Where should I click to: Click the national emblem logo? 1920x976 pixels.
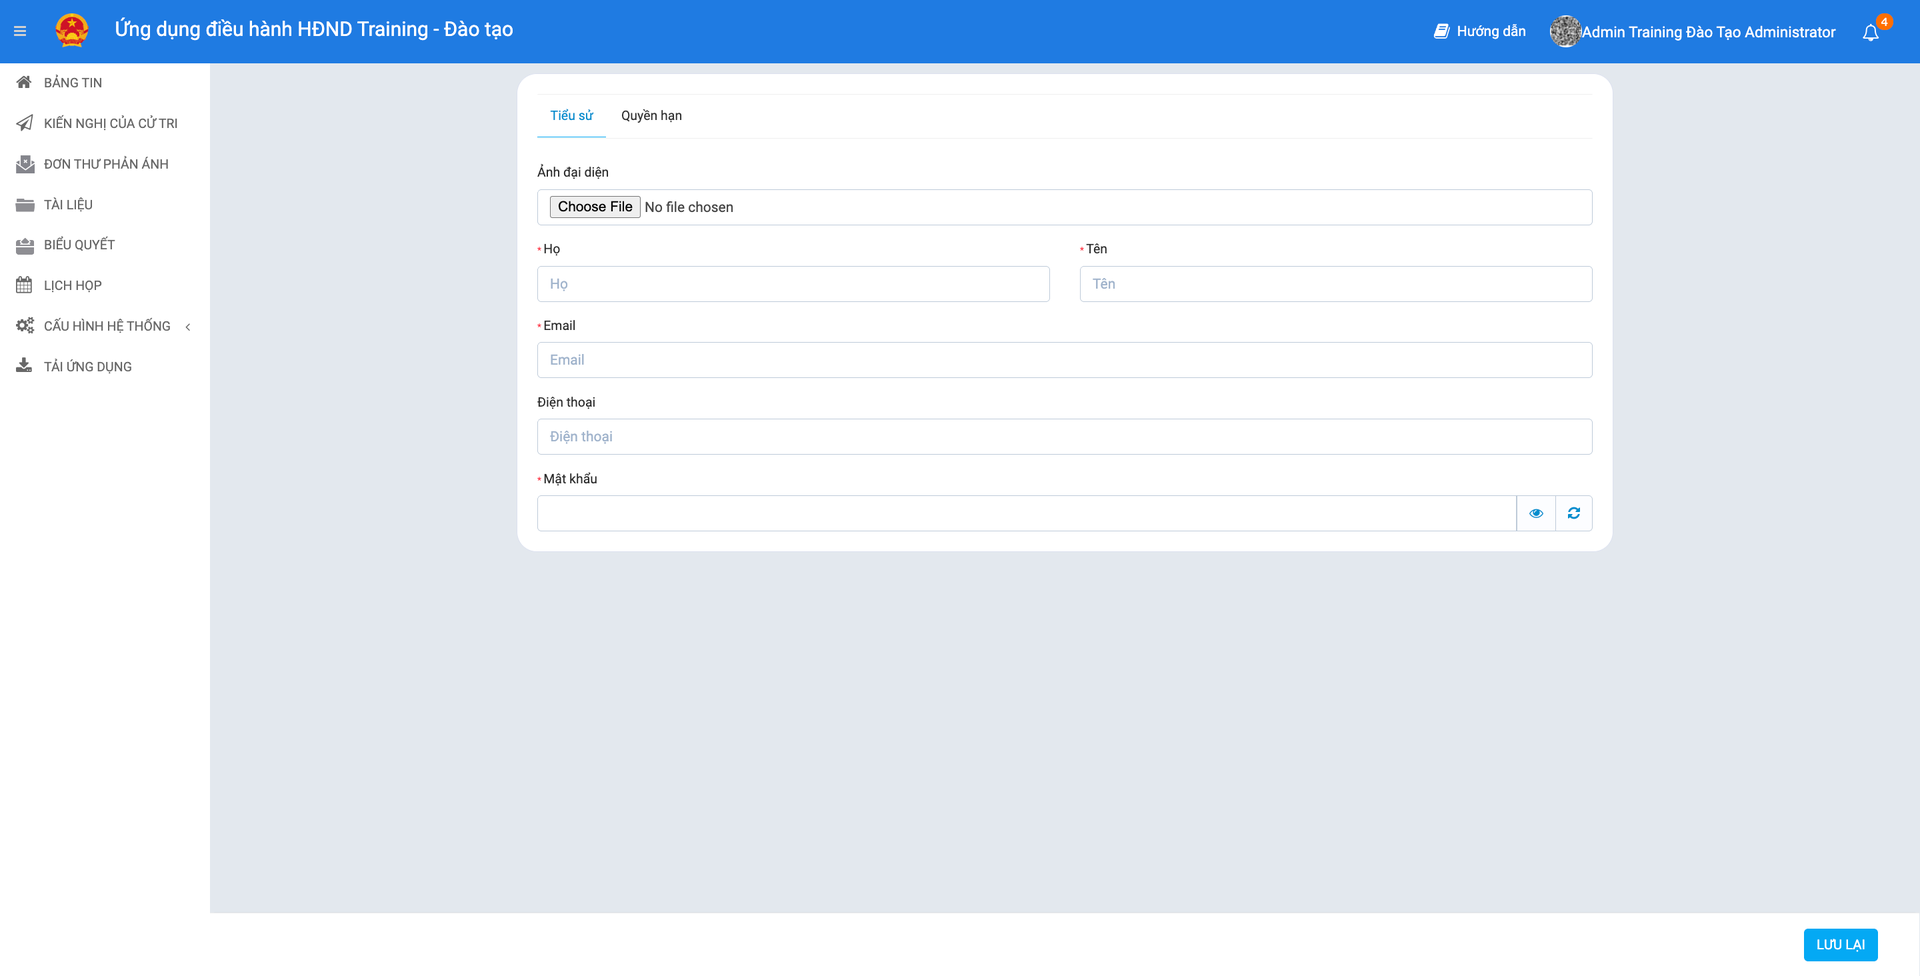[72, 30]
